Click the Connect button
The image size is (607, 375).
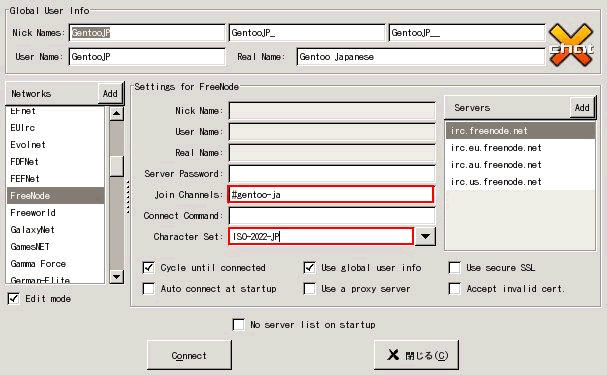pos(189,355)
